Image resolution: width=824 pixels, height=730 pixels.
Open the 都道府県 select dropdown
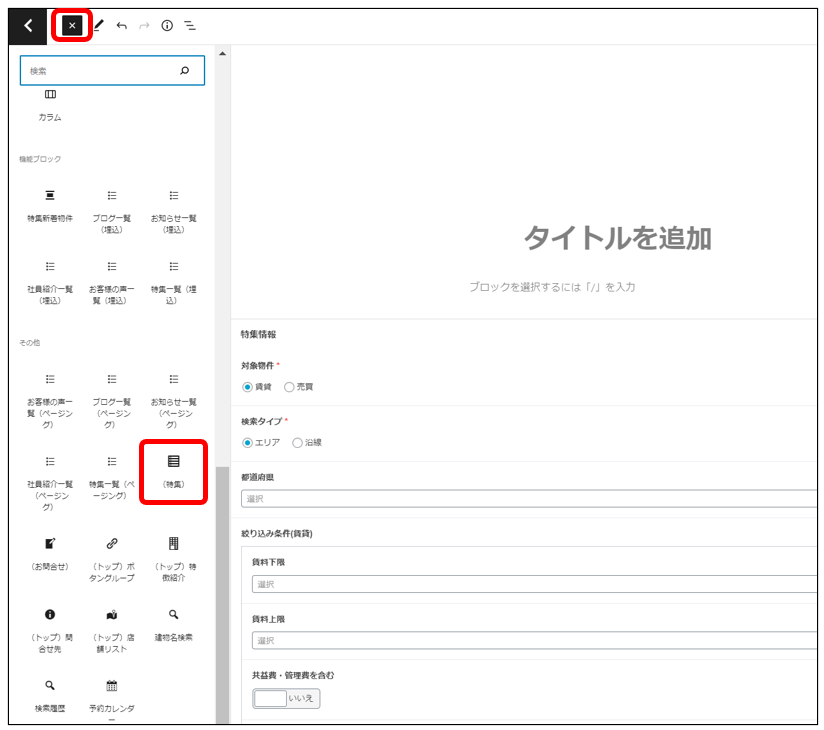528,499
